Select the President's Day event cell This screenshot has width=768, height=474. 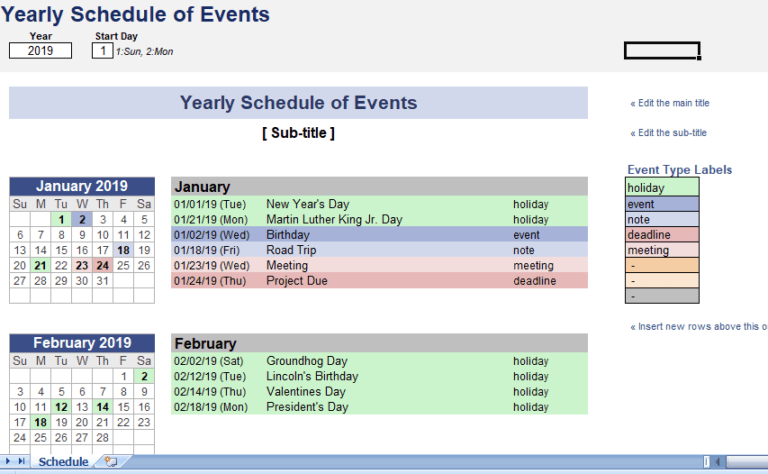point(307,407)
